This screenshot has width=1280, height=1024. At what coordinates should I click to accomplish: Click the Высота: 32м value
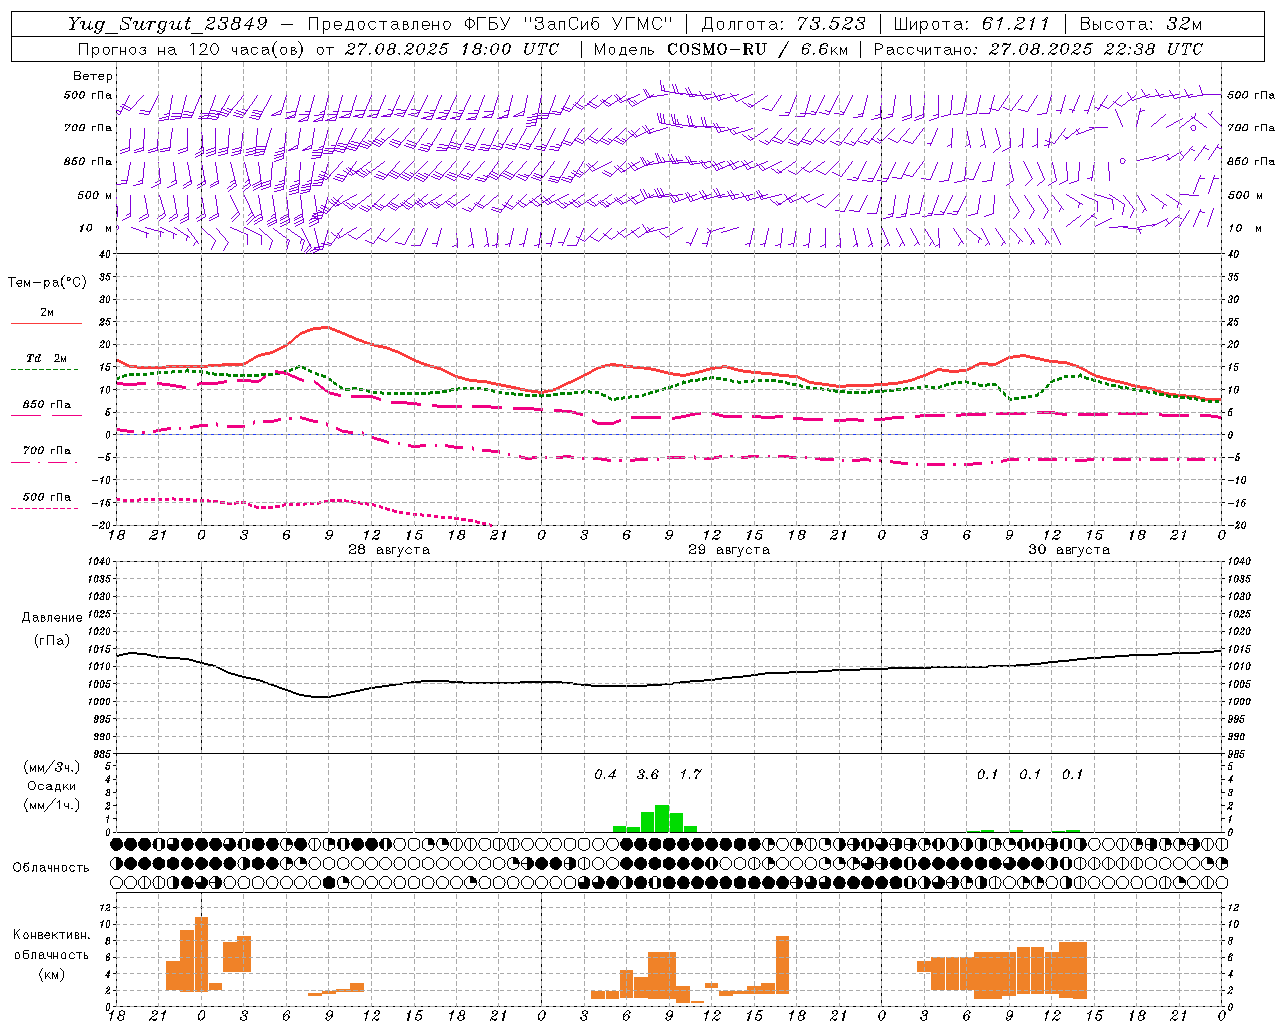click(1139, 24)
